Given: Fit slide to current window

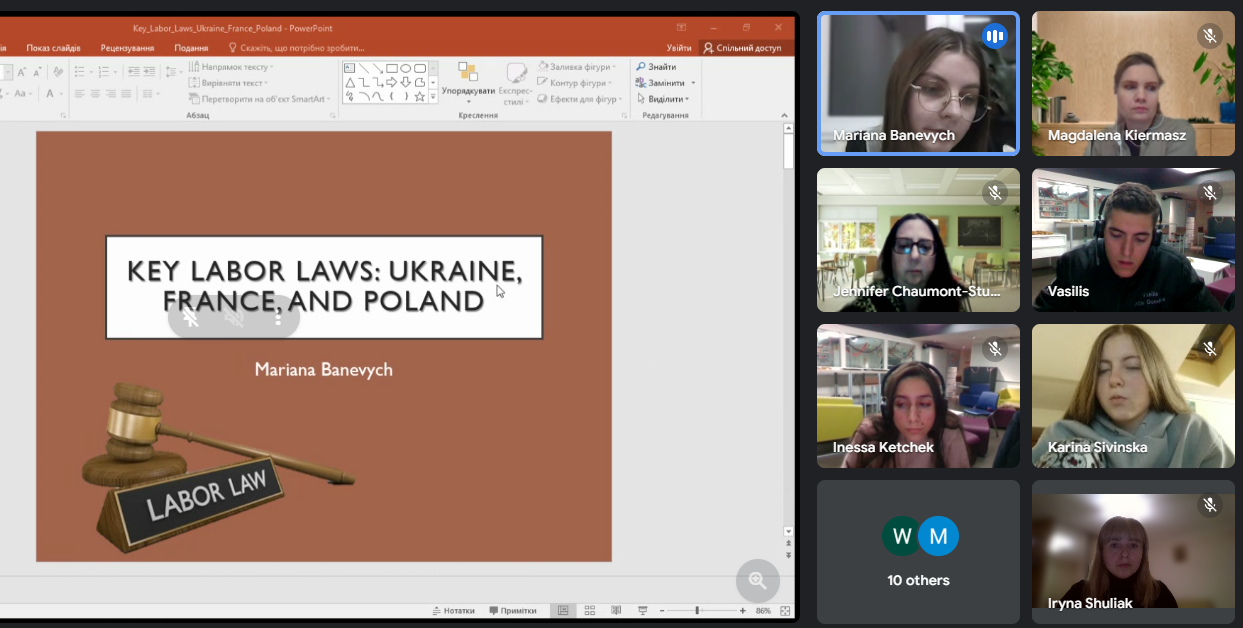Looking at the screenshot, I should pos(785,610).
